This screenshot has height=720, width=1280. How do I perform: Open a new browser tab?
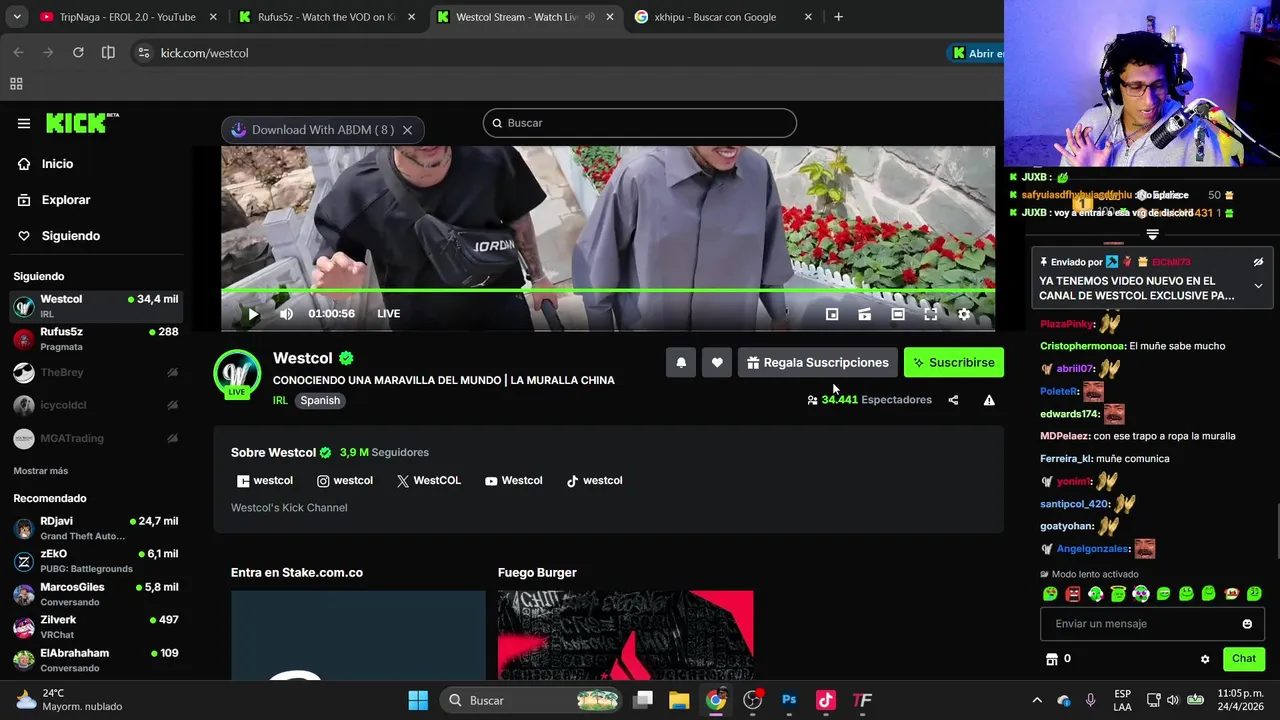(x=838, y=17)
